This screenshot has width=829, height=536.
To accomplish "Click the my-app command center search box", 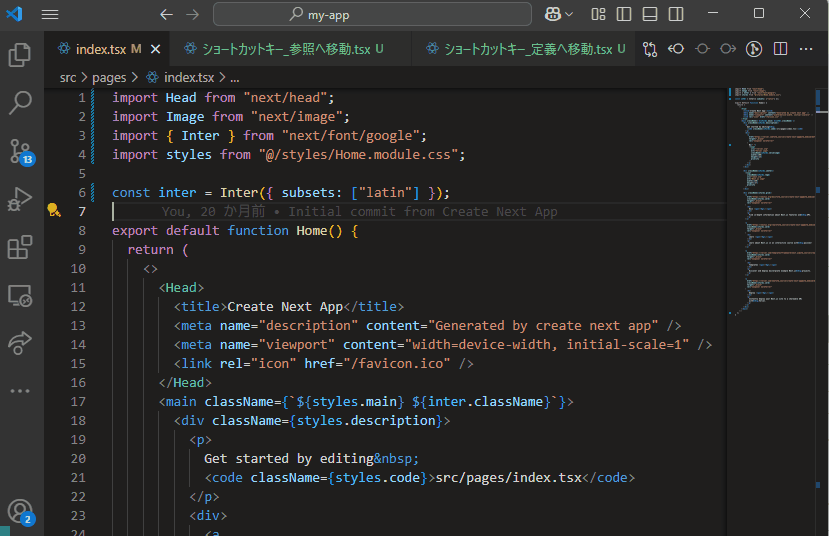I will 372,14.
